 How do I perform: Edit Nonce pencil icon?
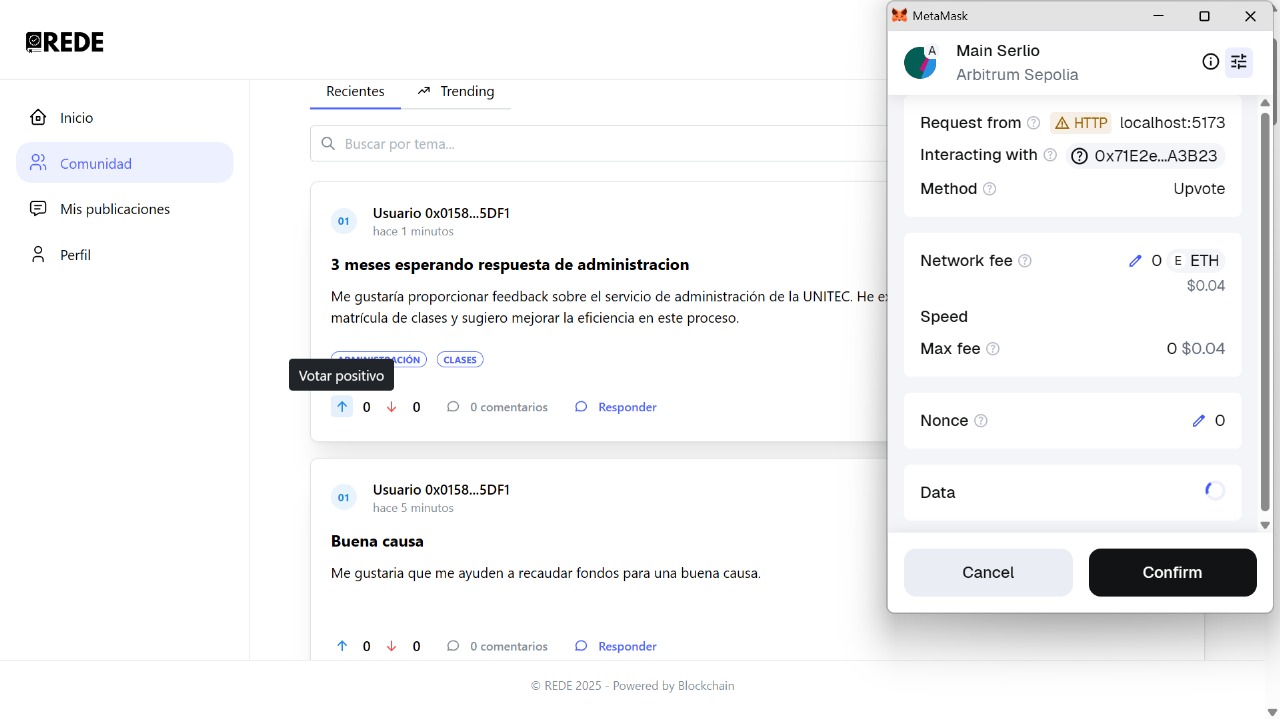coord(1199,421)
